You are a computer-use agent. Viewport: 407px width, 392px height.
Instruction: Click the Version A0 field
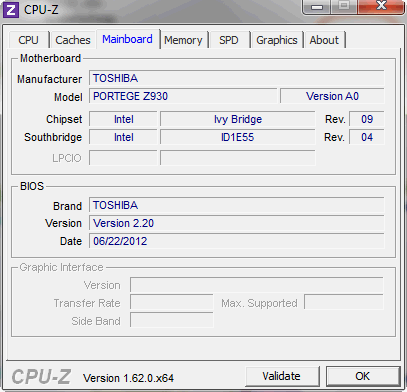(x=332, y=96)
